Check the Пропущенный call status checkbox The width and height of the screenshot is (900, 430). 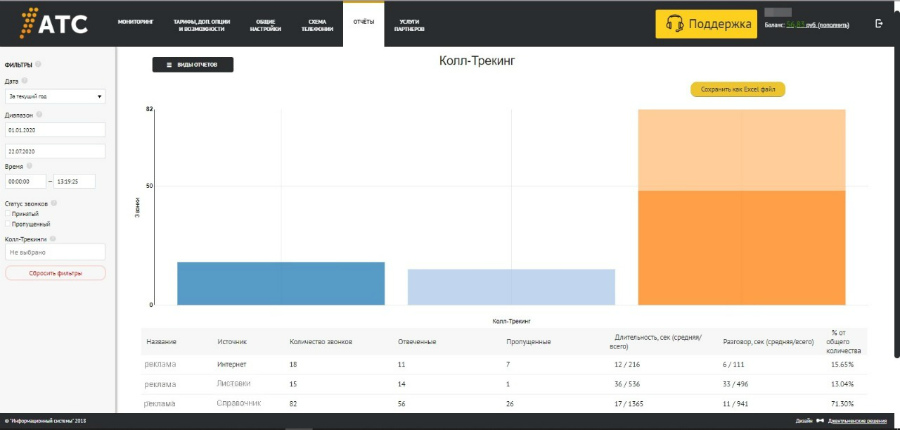pos(8,223)
